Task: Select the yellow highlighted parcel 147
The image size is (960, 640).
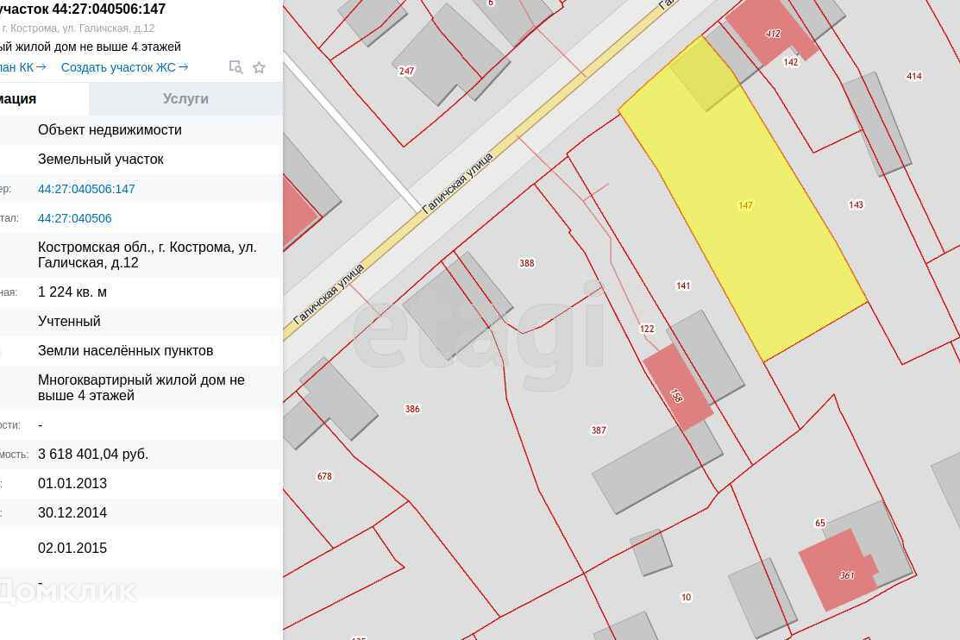Action: [x=745, y=205]
